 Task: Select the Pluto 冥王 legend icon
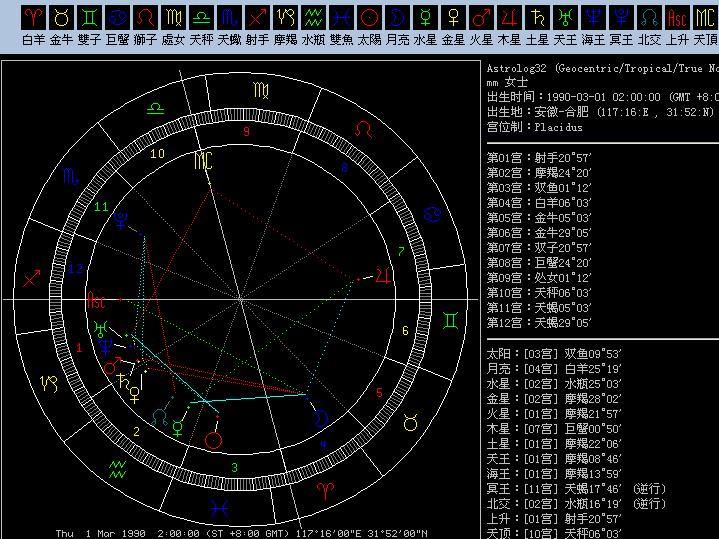point(621,17)
